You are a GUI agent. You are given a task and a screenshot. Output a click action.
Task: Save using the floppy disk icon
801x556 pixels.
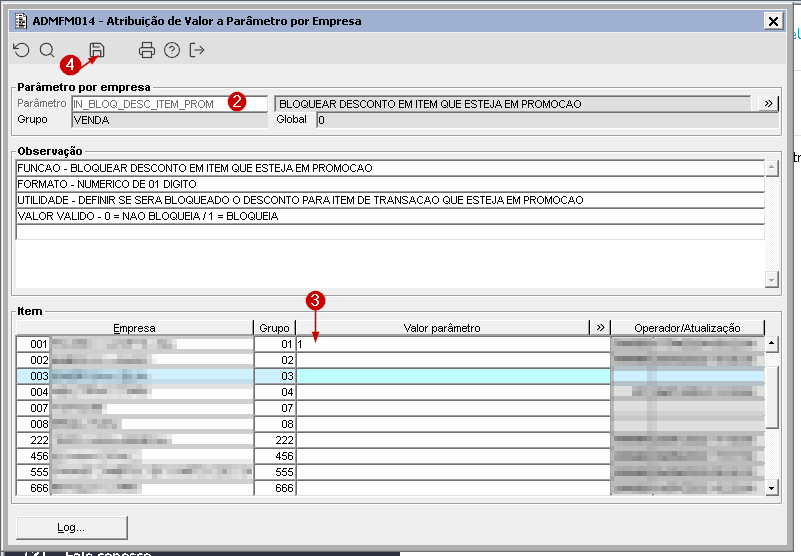pyautogui.click(x=97, y=50)
